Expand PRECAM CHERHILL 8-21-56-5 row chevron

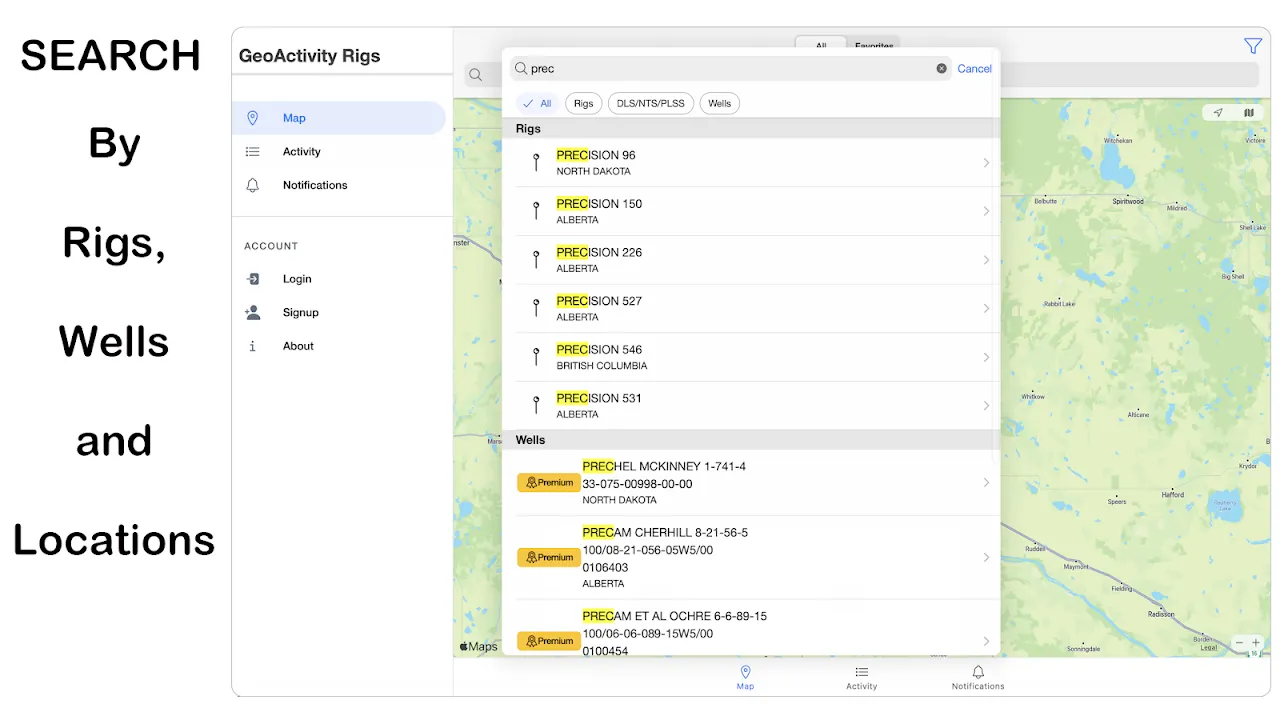(986, 558)
